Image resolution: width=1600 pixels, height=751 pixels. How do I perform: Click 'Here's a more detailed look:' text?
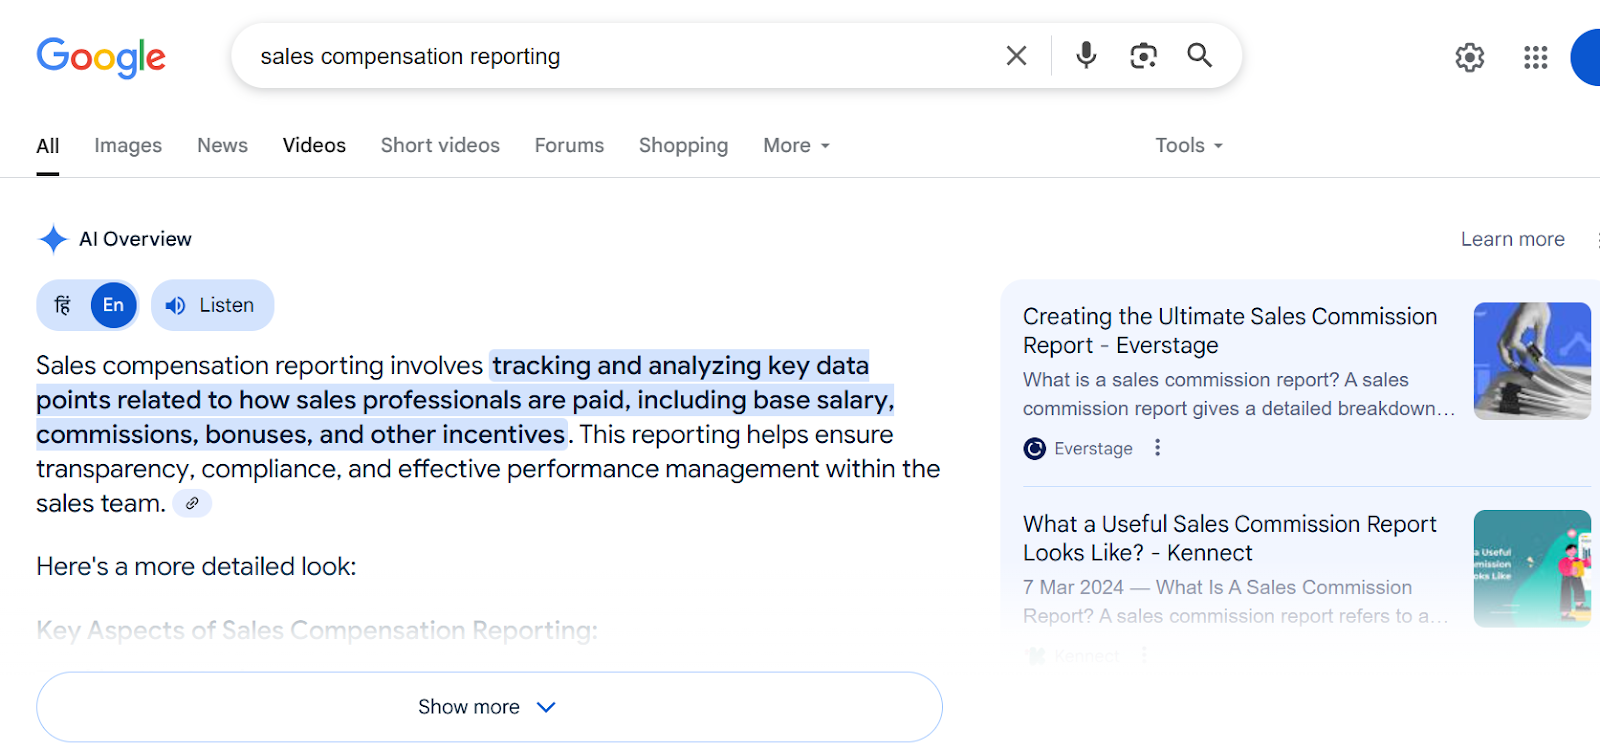click(196, 567)
